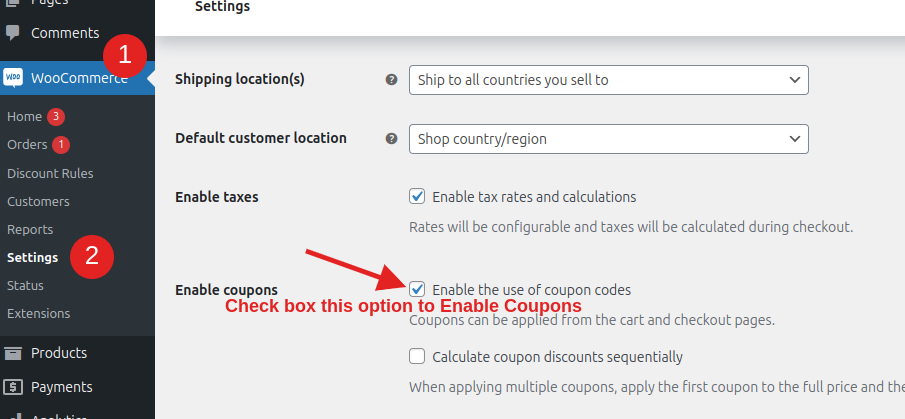
Task: Uncheck Enable tax rates and calculations
Action: point(418,197)
